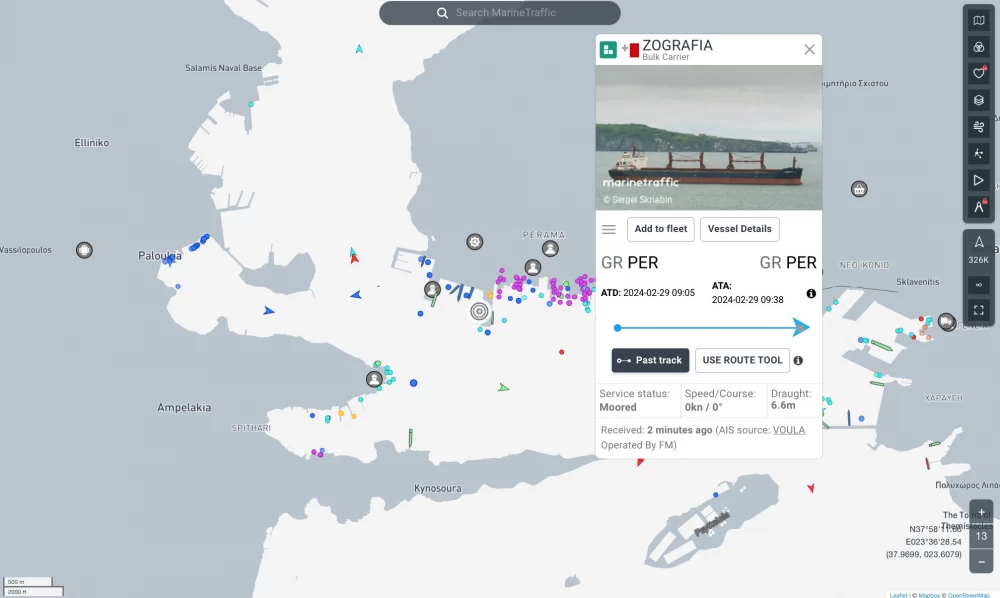Open My Fleets via the heart icon
Screen dimensions: 1000x598
978,73
